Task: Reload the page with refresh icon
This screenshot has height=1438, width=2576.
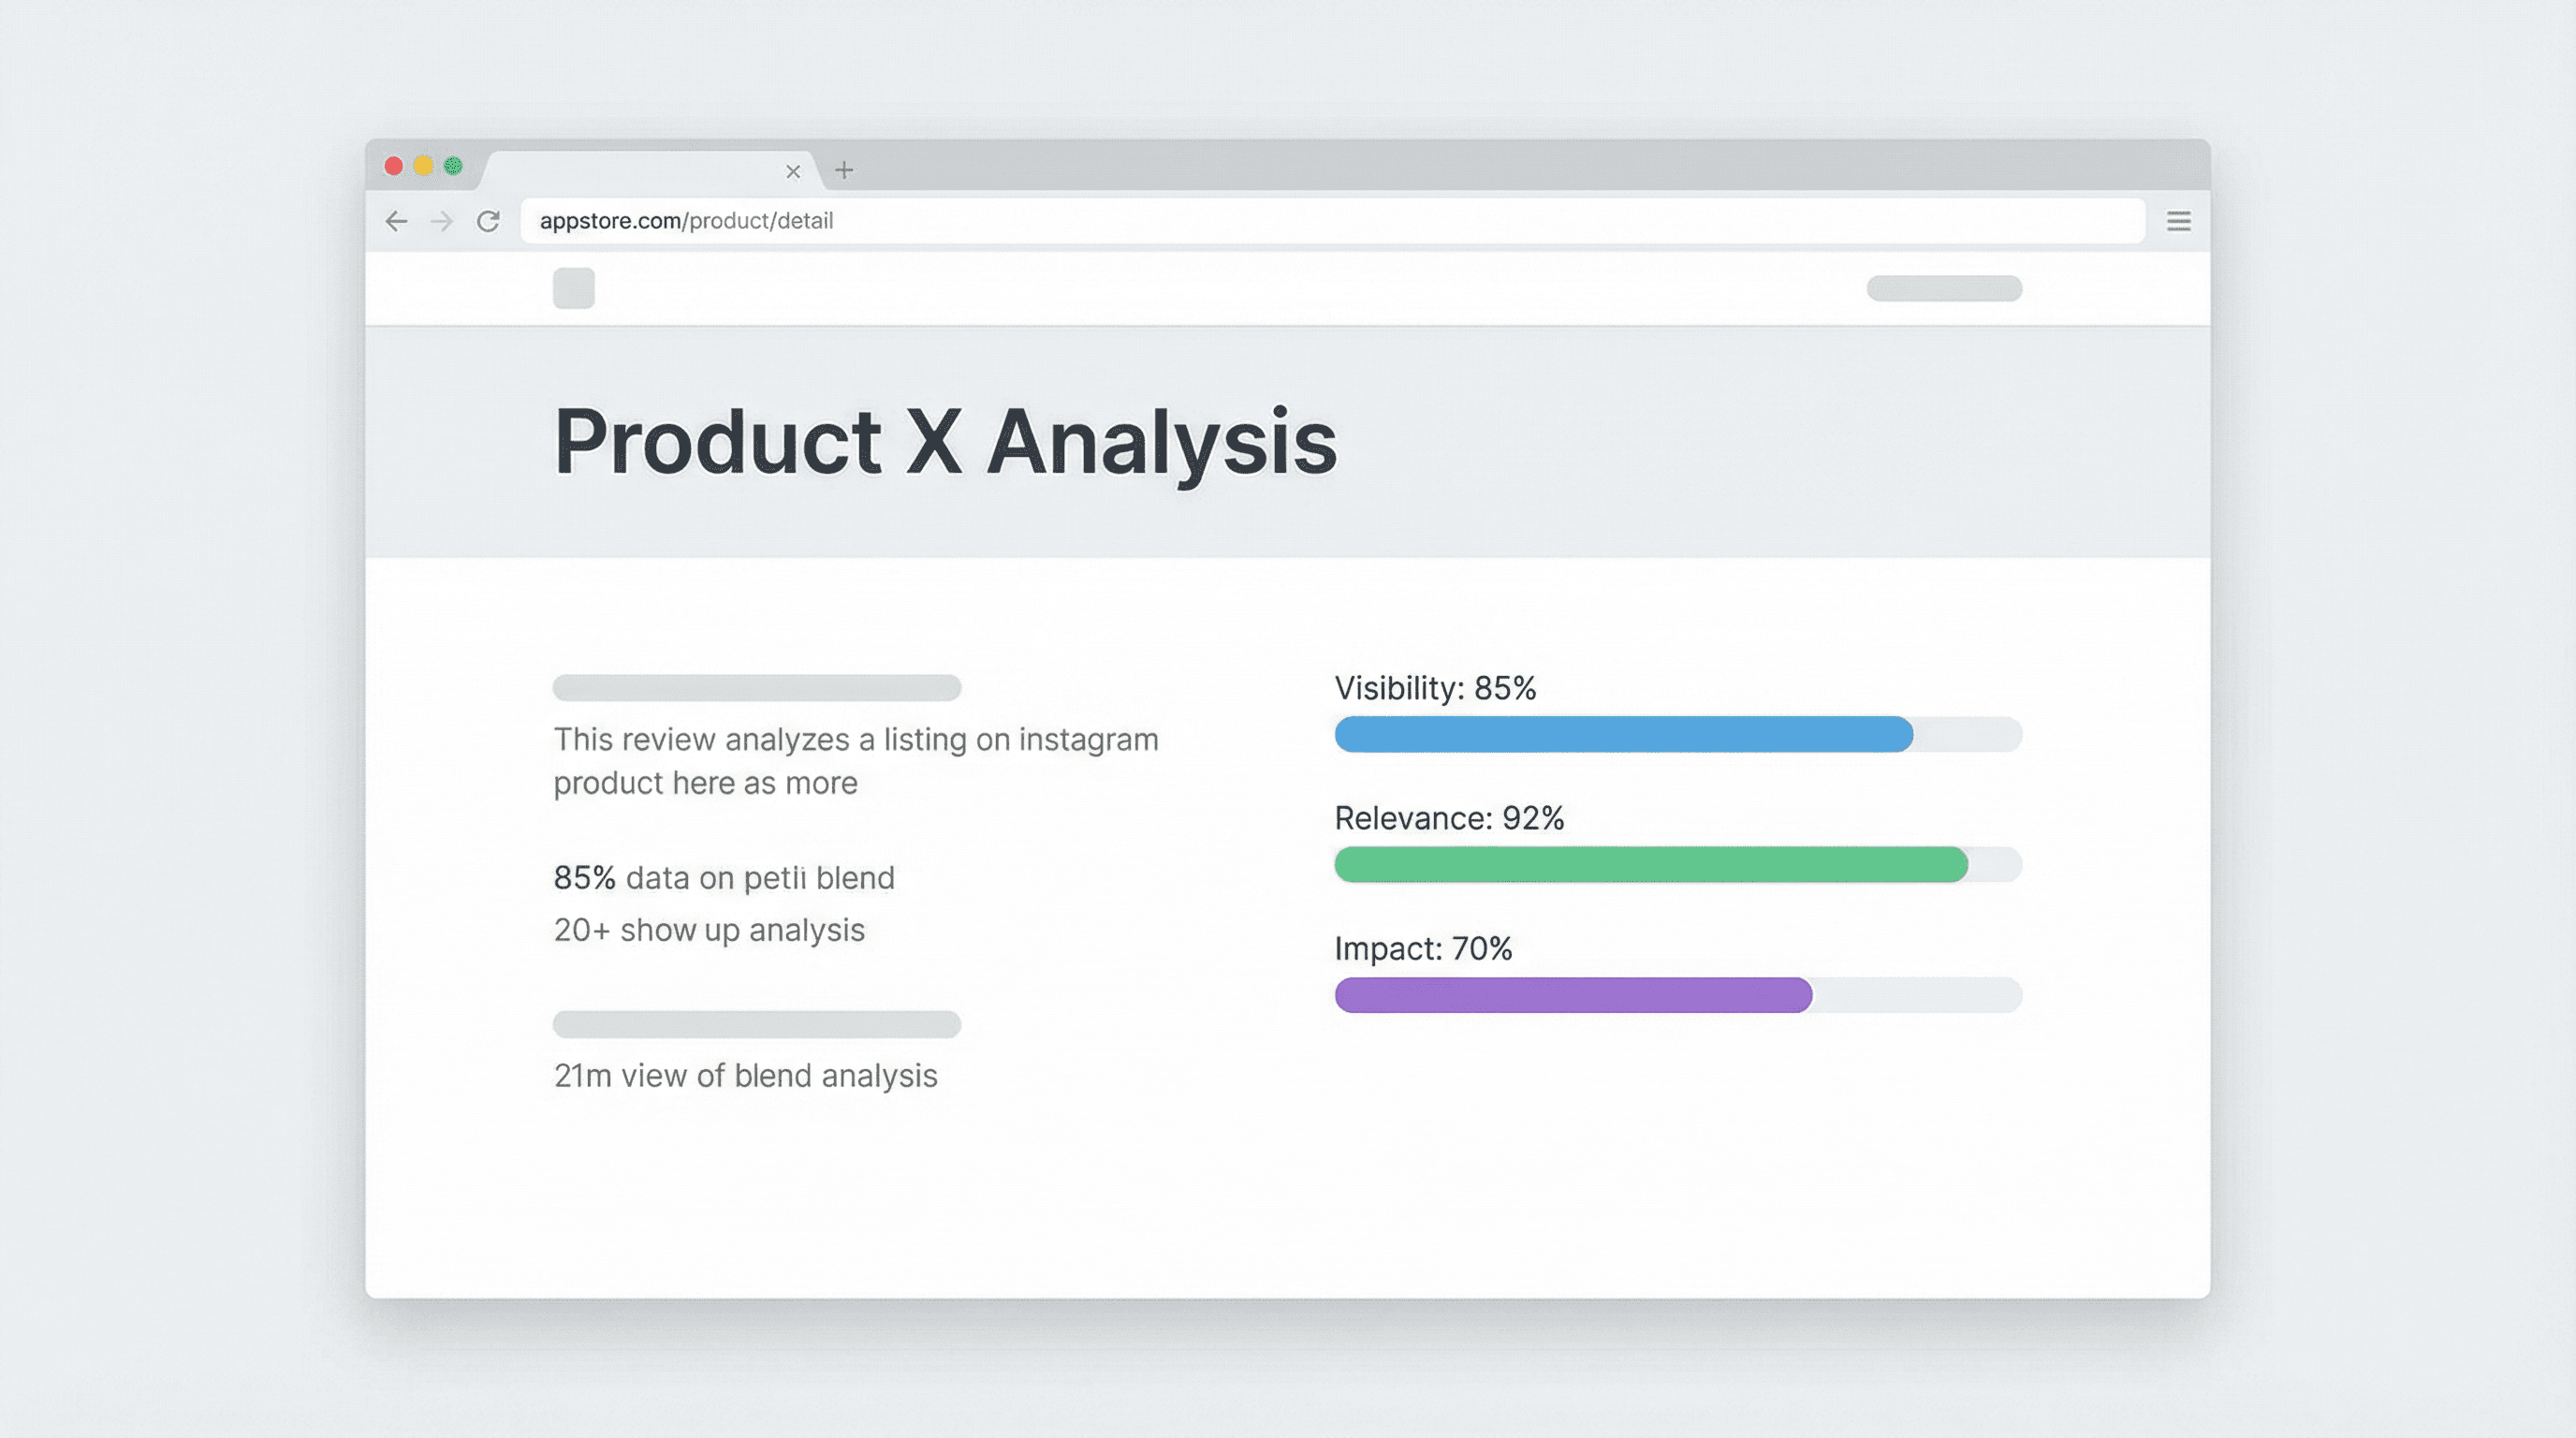Action: coord(488,221)
